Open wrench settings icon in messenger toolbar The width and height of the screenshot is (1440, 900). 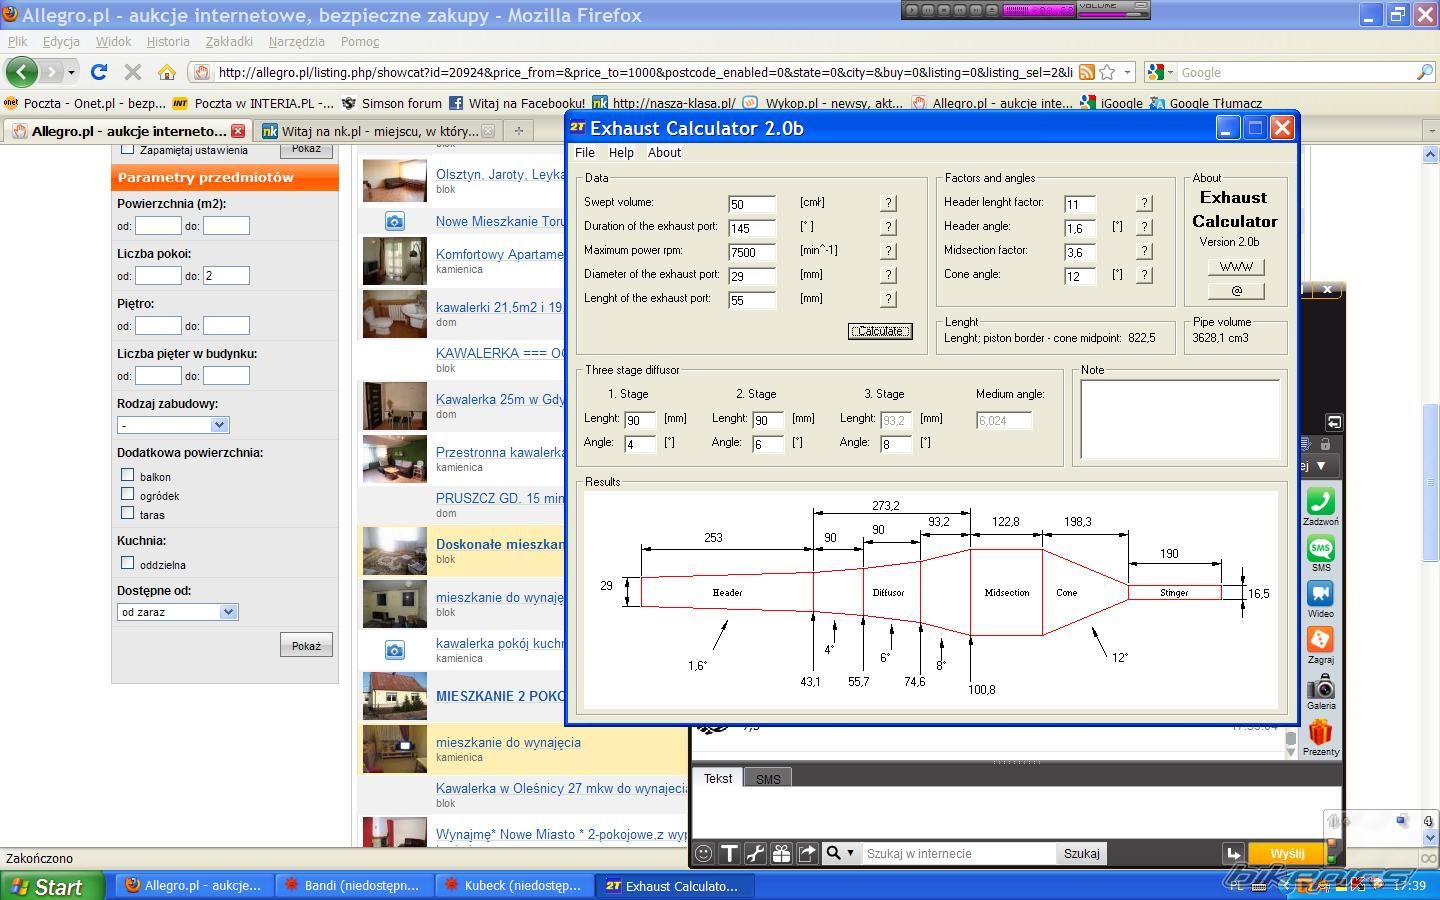755,853
